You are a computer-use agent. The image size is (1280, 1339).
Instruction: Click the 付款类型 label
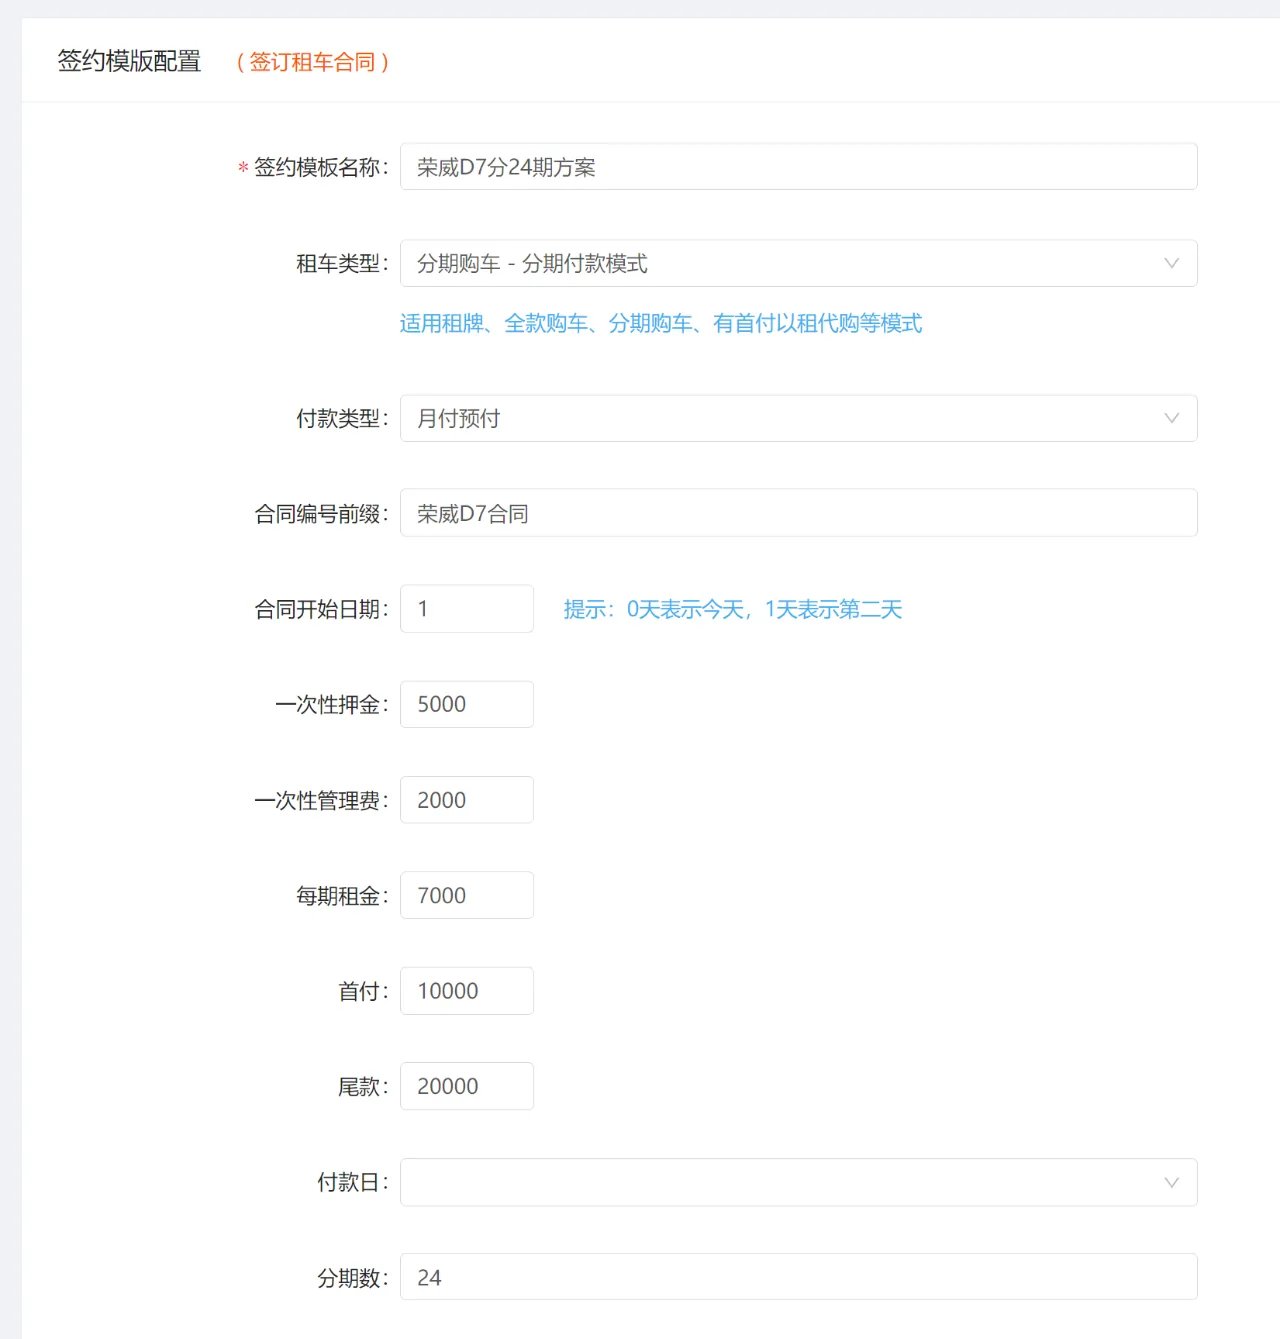341,419
